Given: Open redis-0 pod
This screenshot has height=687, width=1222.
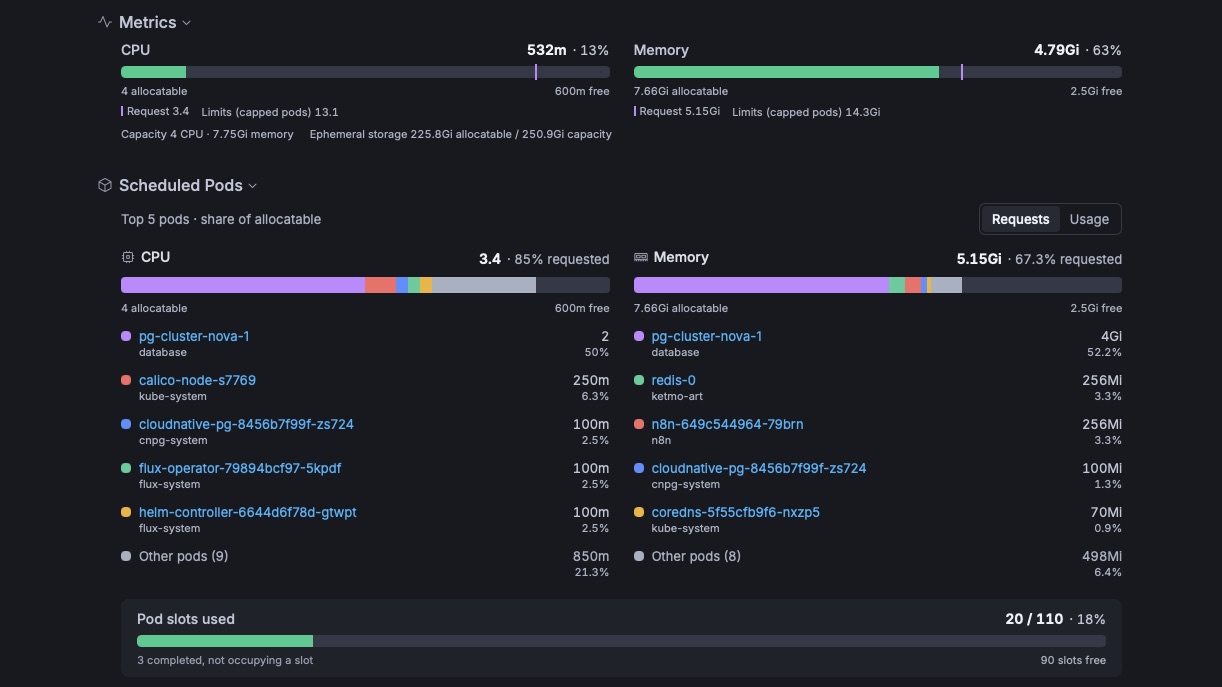Looking at the screenshot, I should click(674, 380).
